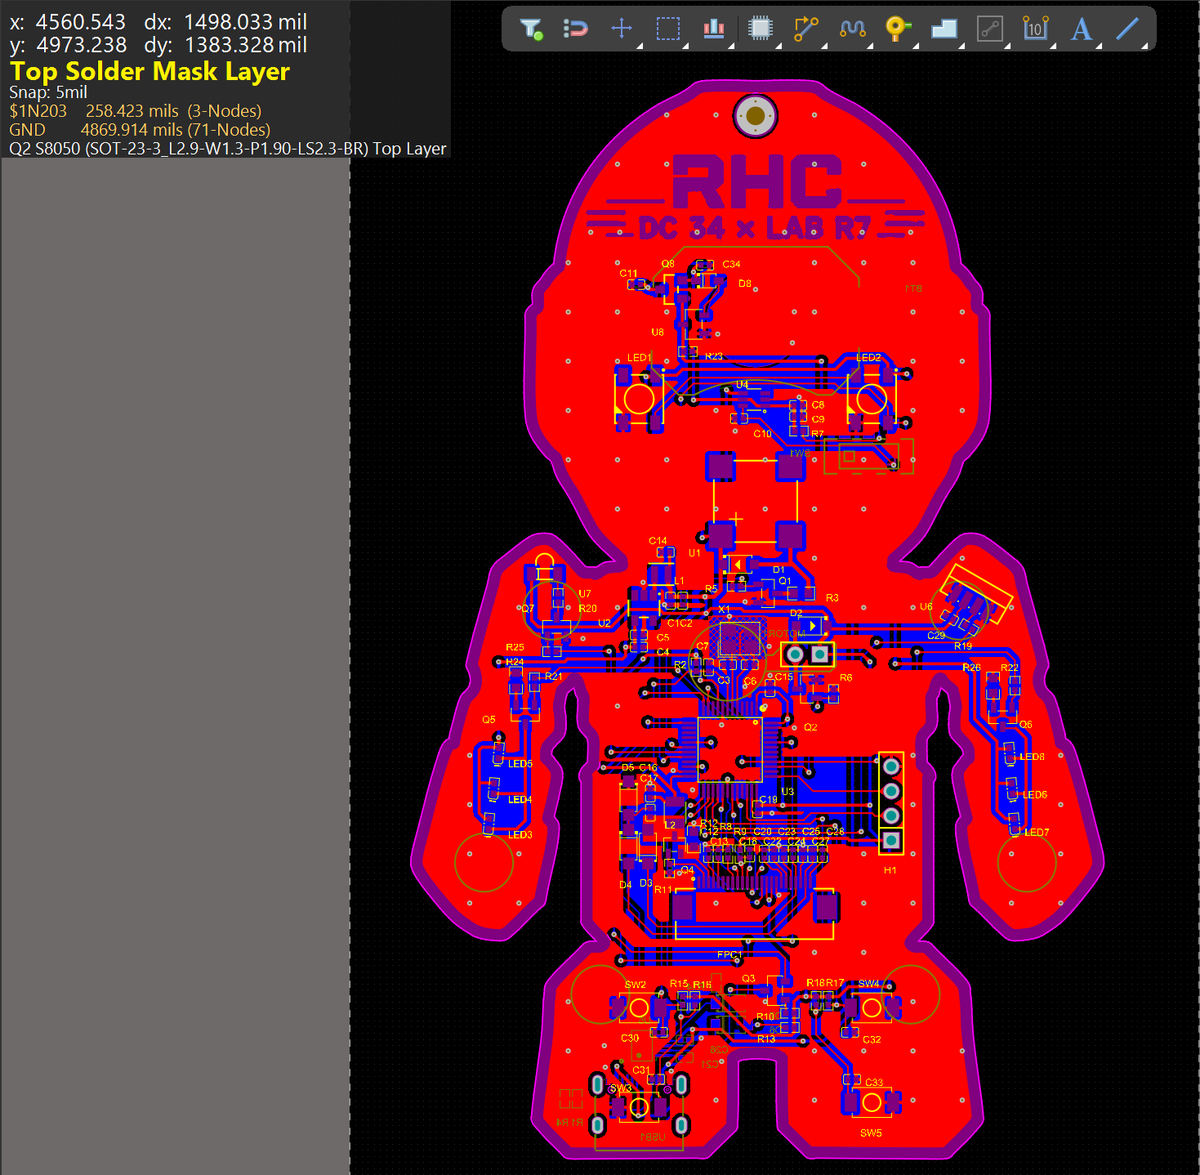
Task: Select the polygon pour tool
Action: click(944, 29)
